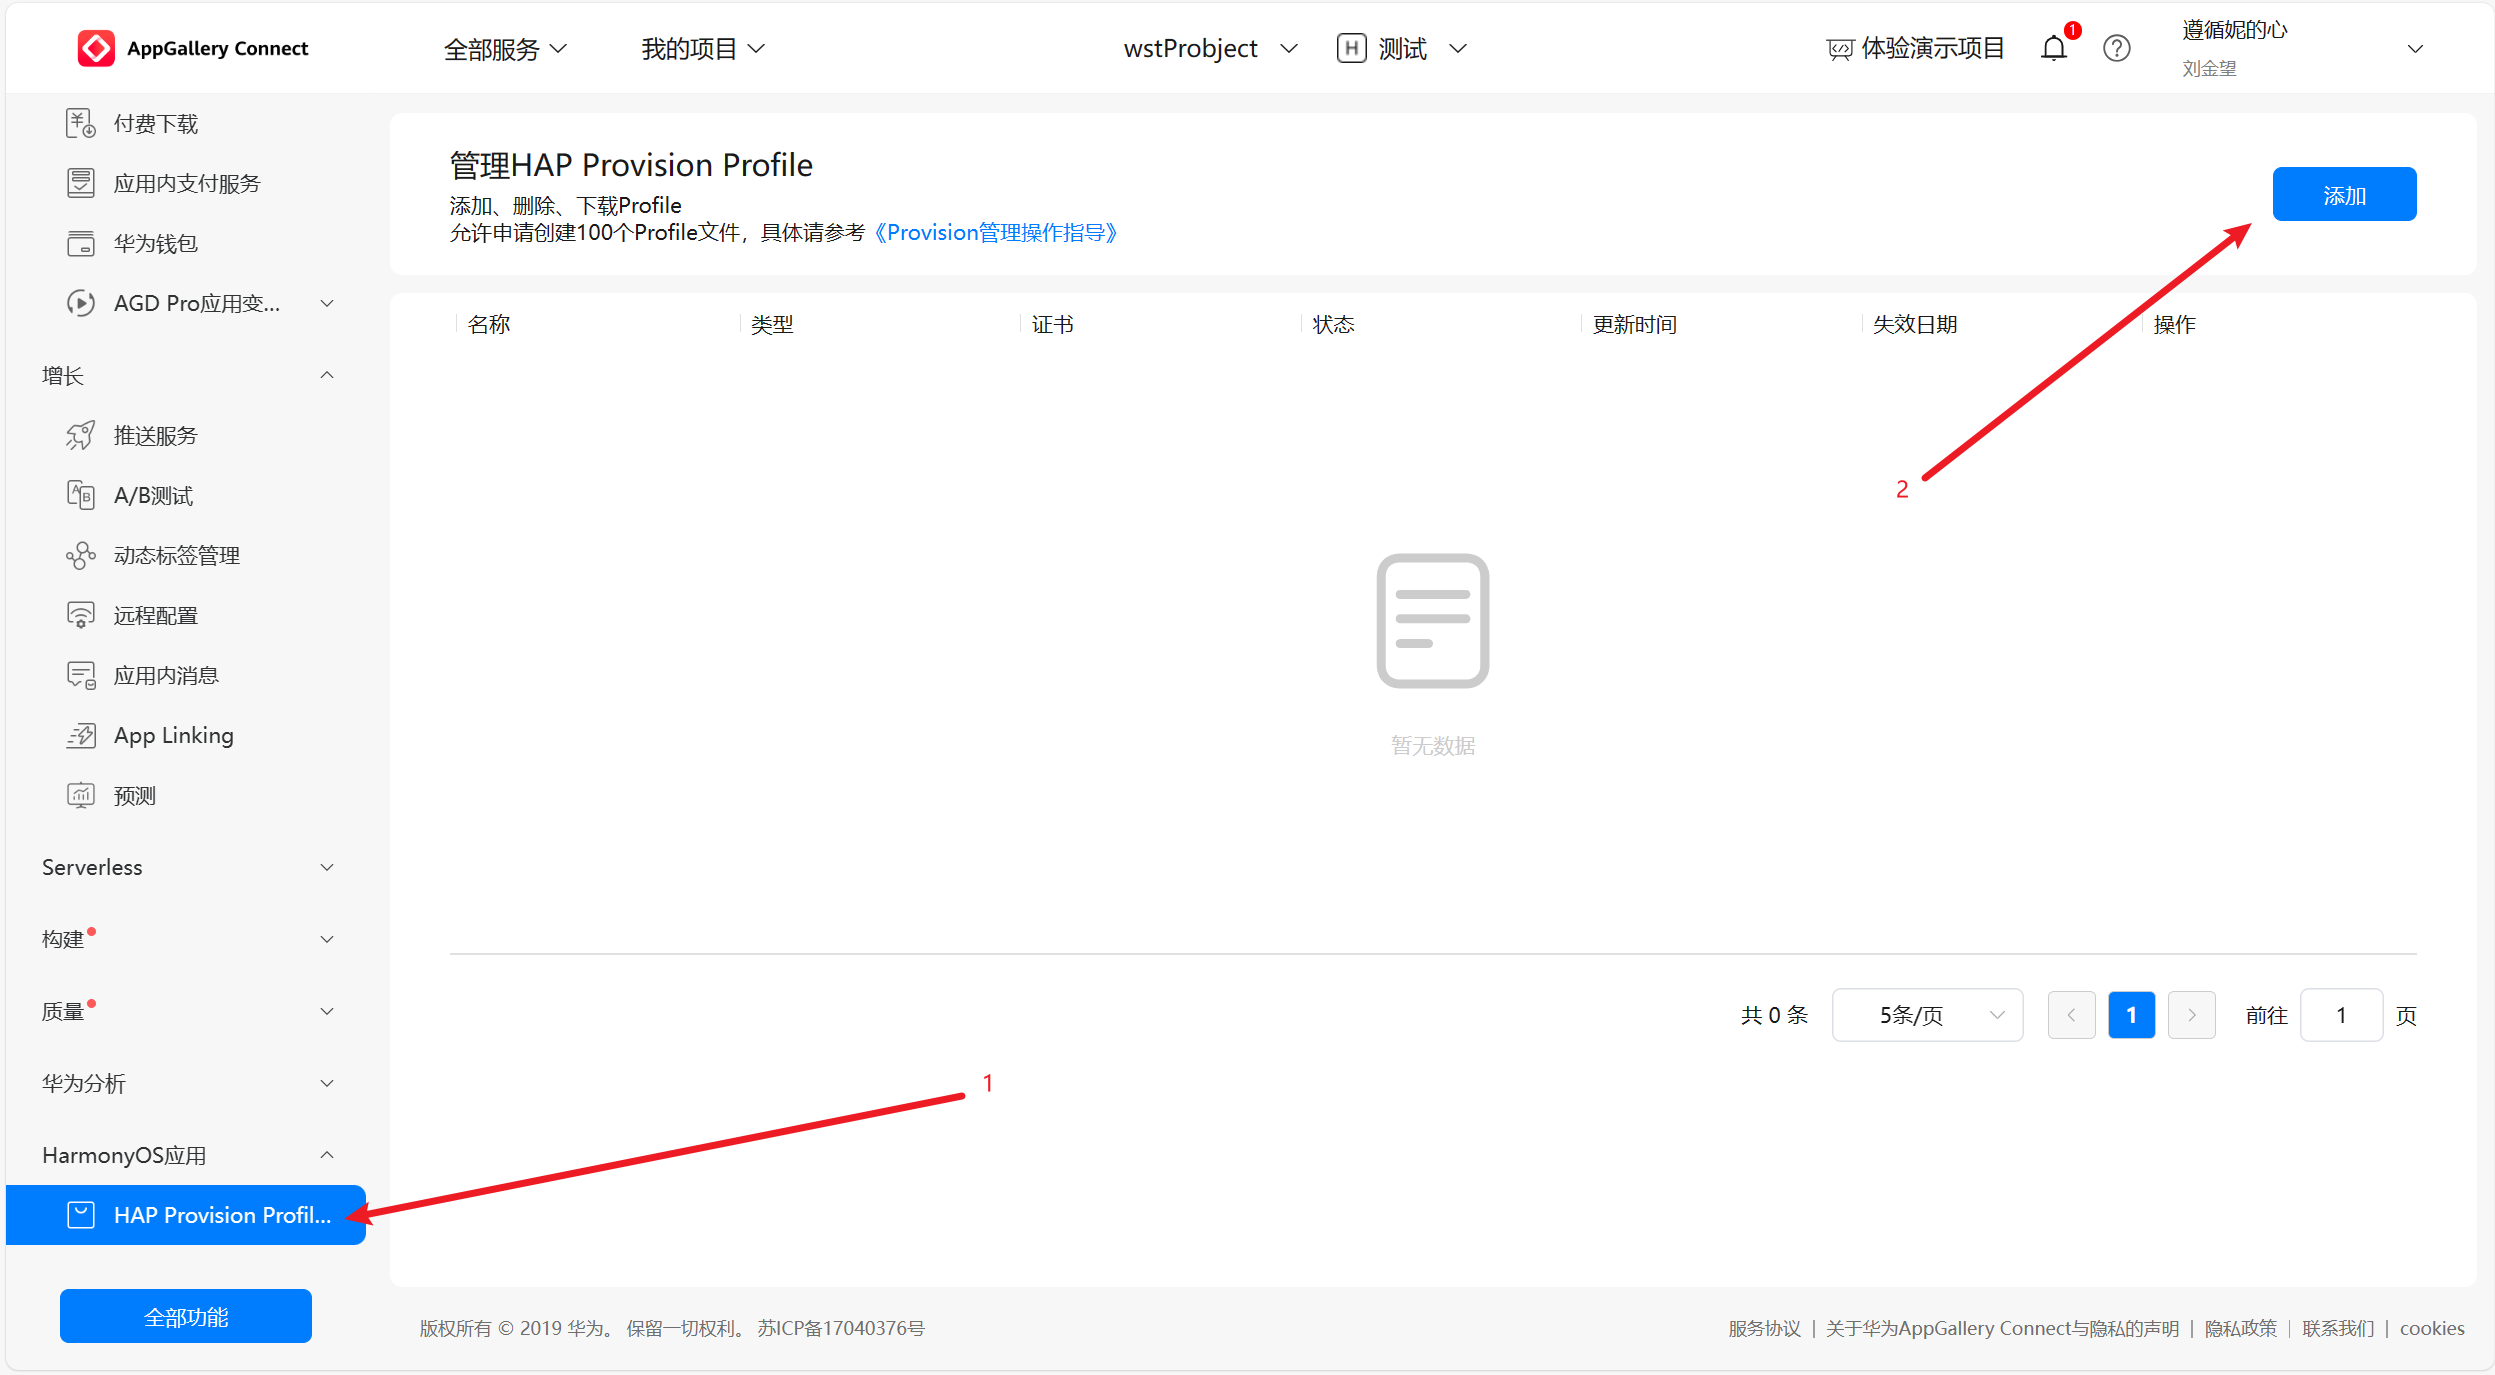Expand the 质量 section
Viewport: 2495px width, 1375px height.
click(x=327, y=1011)
